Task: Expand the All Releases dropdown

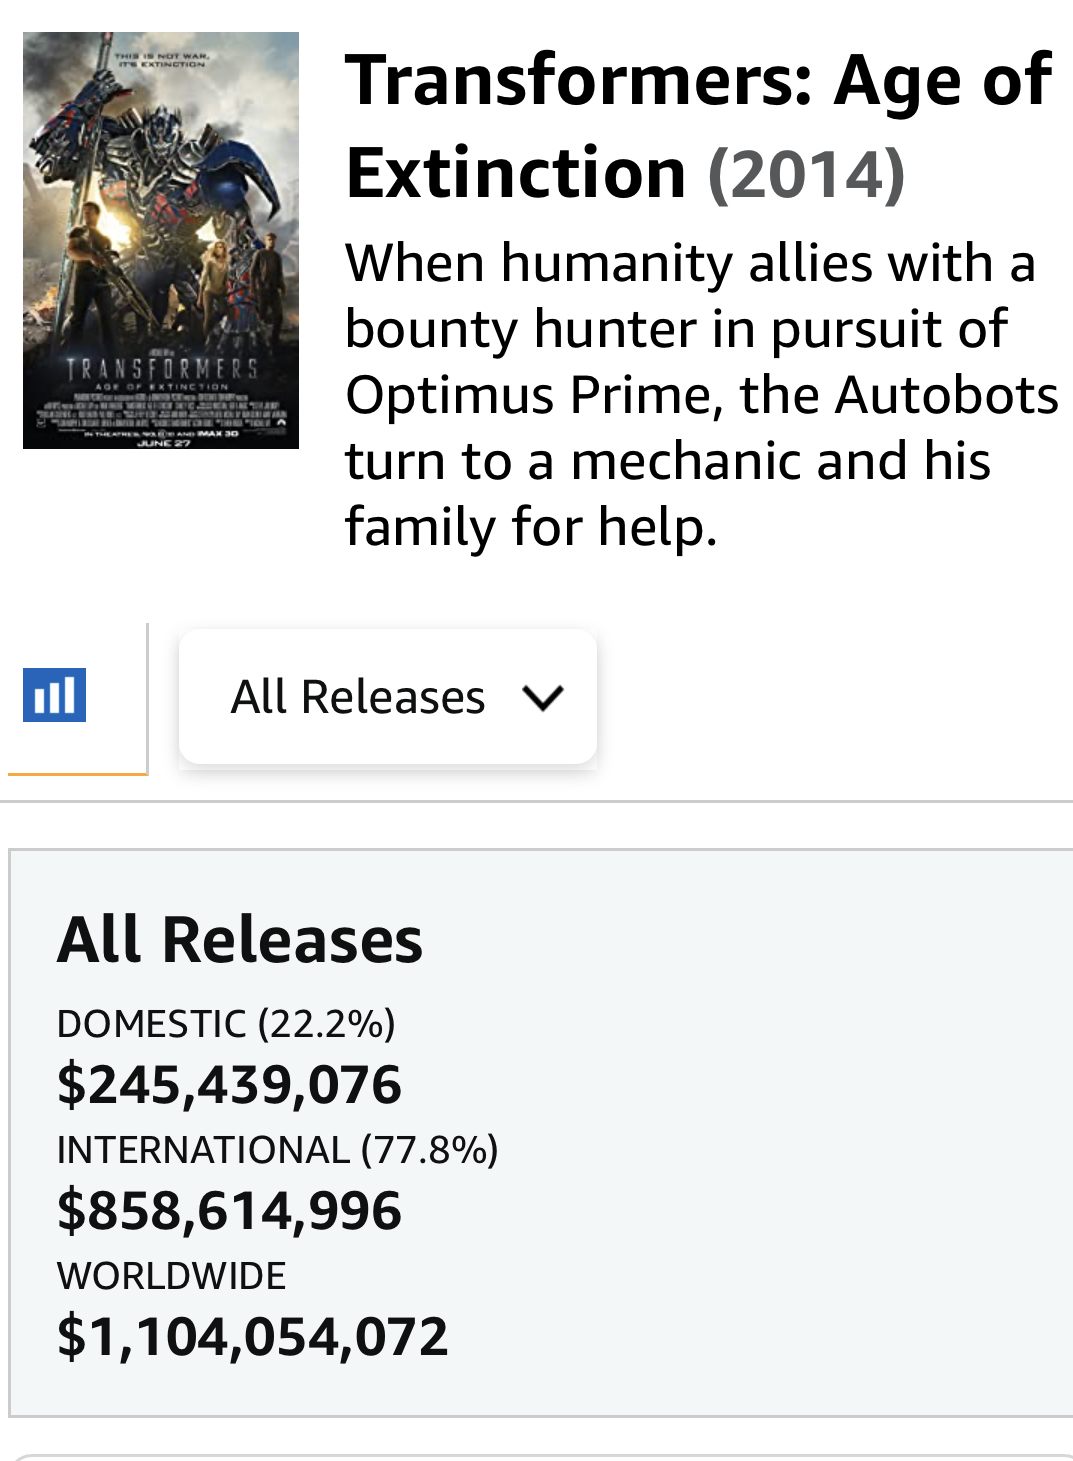Action: [388, 696]
